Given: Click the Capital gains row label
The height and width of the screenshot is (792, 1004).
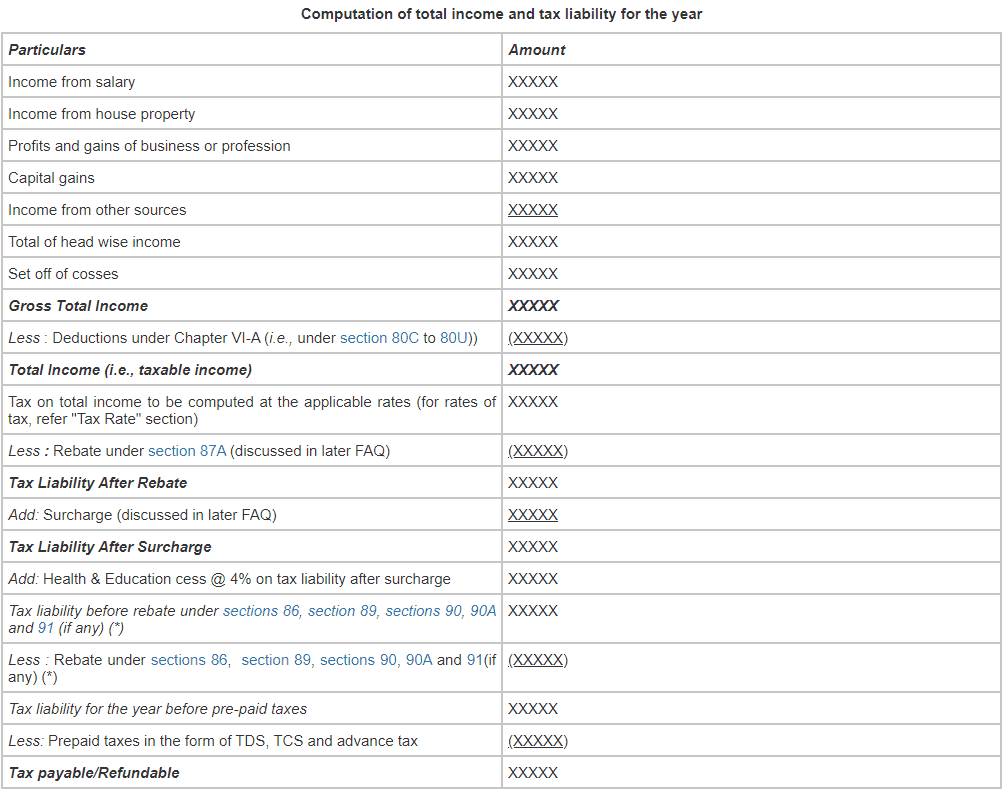Looking at the screenshot, I should 51,178.
